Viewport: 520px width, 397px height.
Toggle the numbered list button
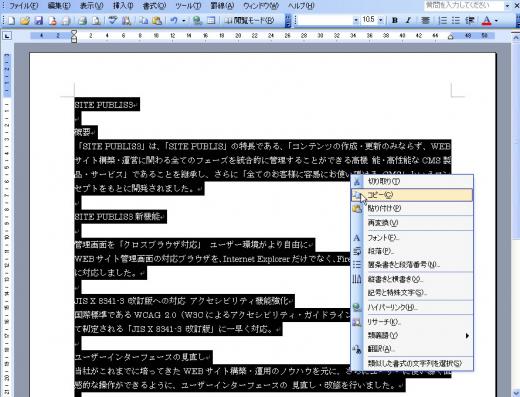click(x=442, y=21)
